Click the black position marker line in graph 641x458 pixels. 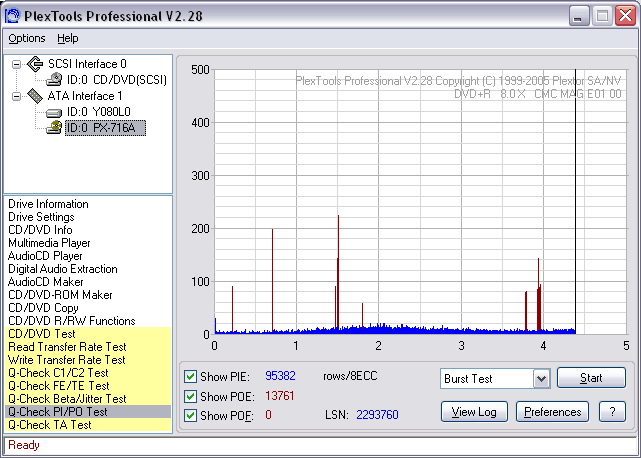[x=575, y=202]
